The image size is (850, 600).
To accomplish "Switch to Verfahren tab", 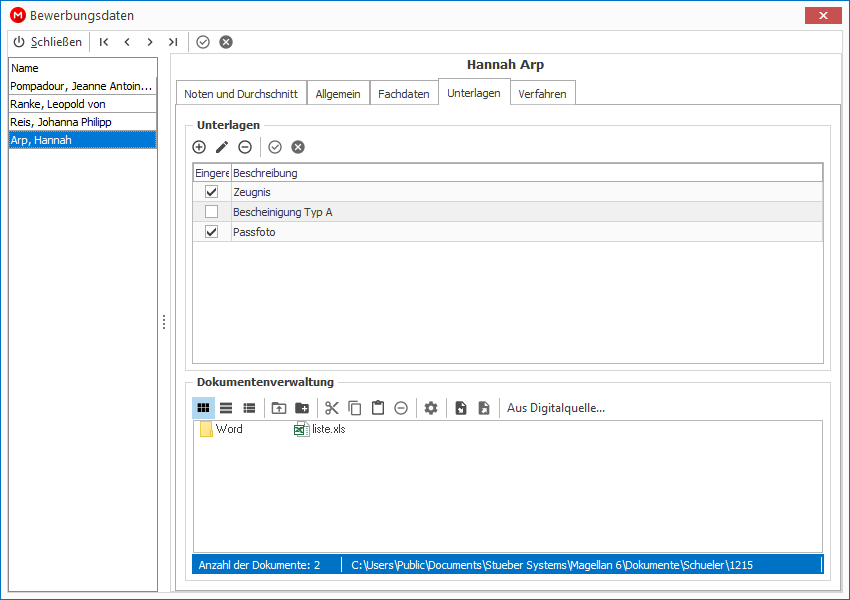I will click(542, 94).
